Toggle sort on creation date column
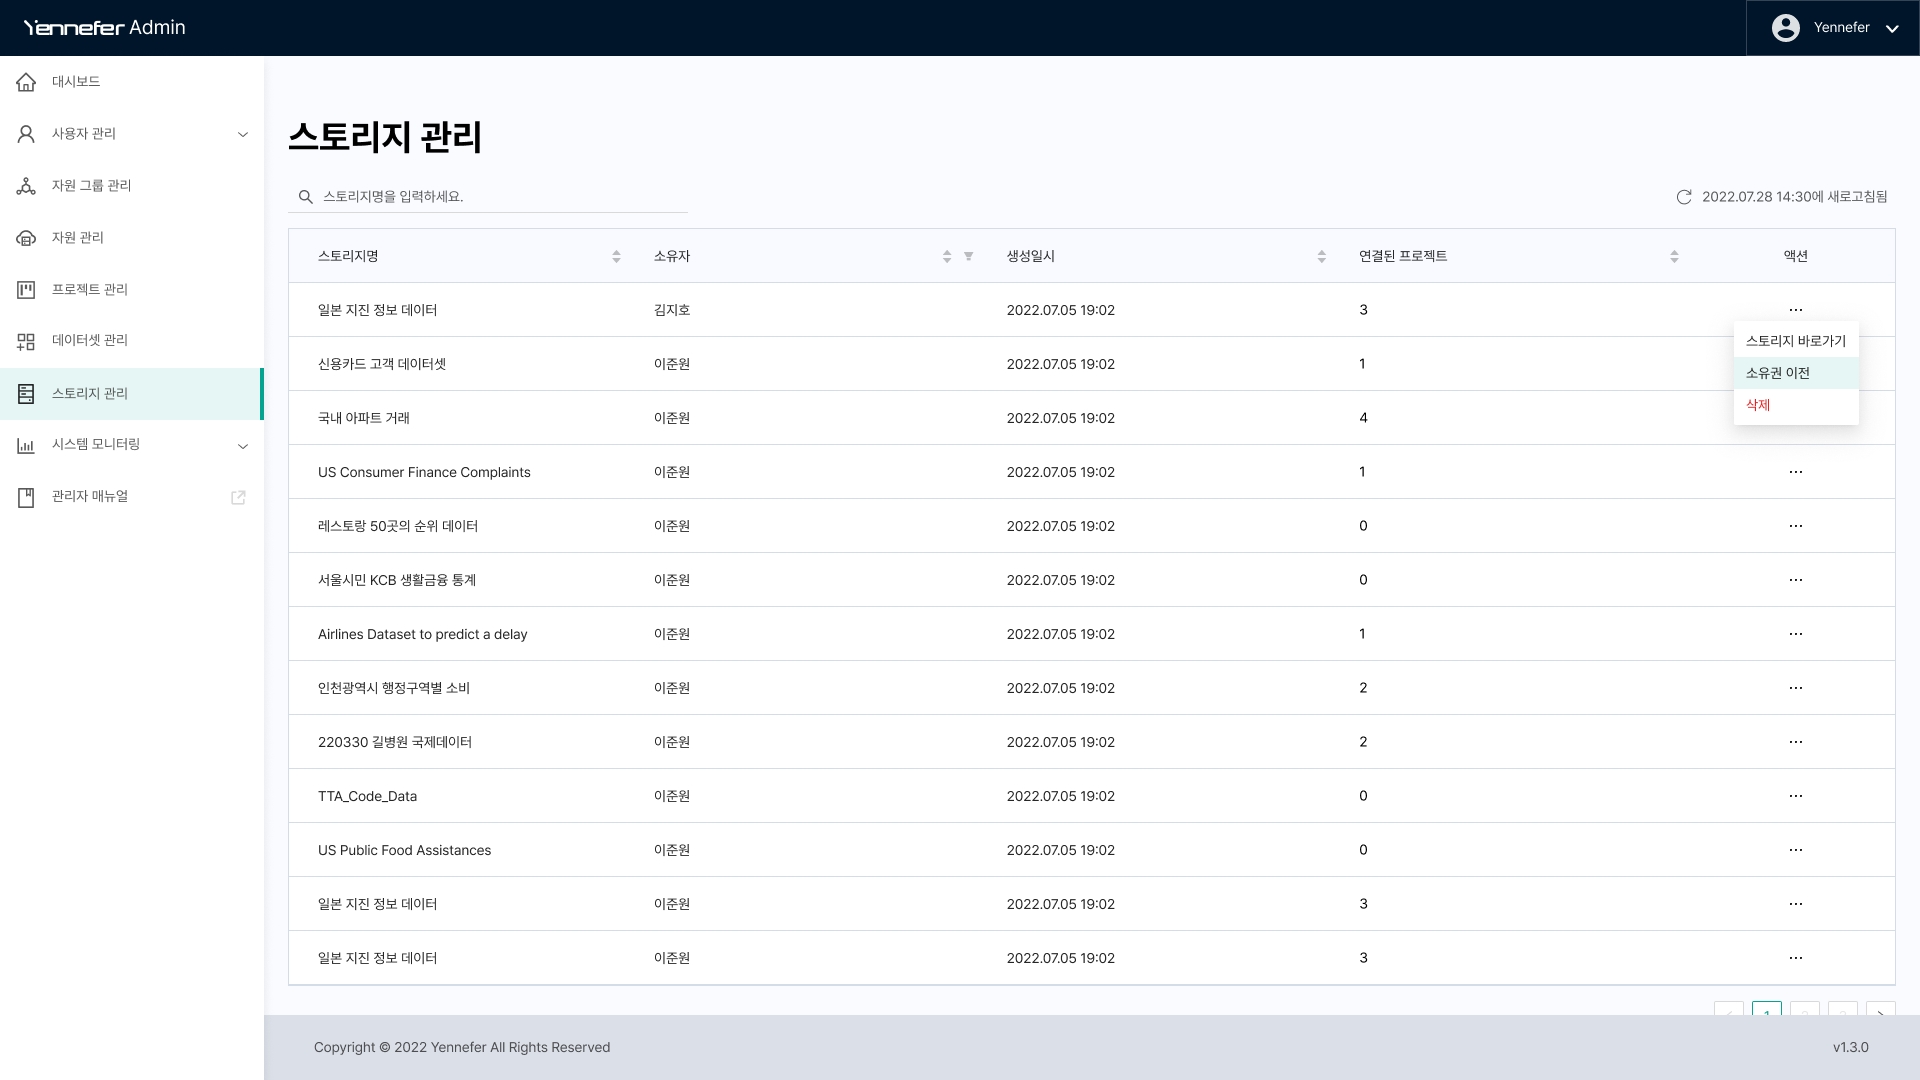 [1321, 256]
